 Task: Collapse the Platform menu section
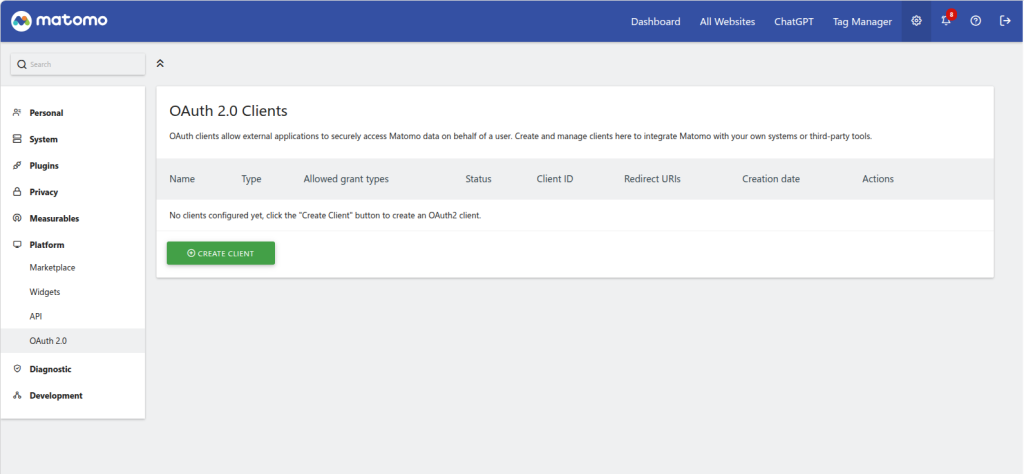[x=47, y=245]
